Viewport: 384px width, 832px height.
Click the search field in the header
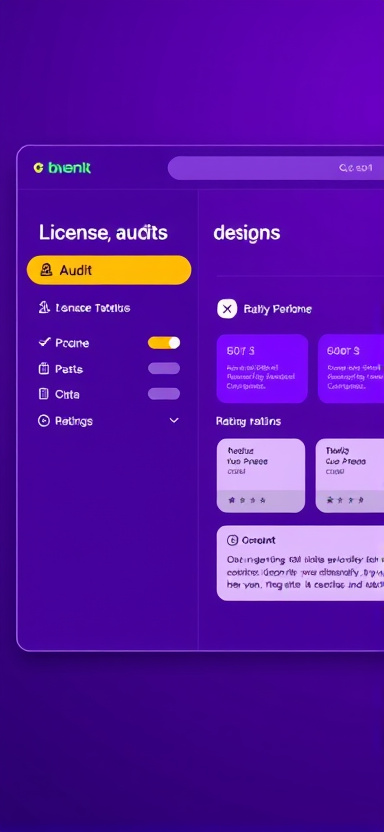click(x=276, y=168)
